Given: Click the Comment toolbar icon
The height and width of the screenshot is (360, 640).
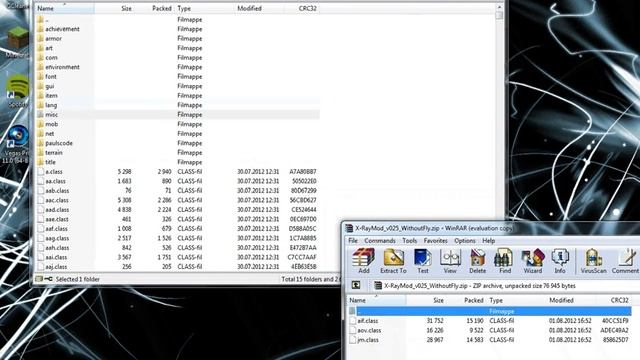Looking at the screenshot, I should [x=625, y=261].
